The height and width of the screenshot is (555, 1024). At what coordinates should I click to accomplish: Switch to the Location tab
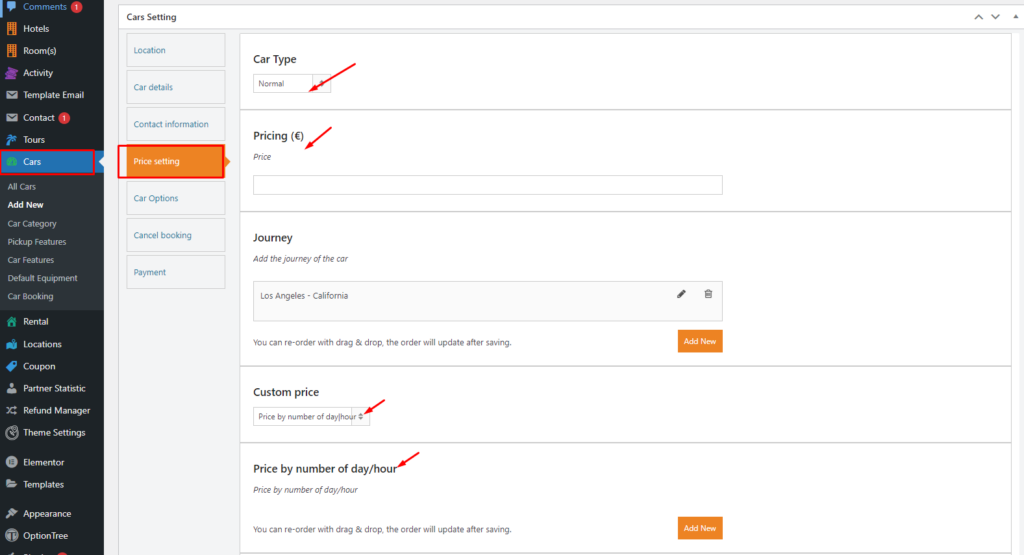[x=176, y=50]
